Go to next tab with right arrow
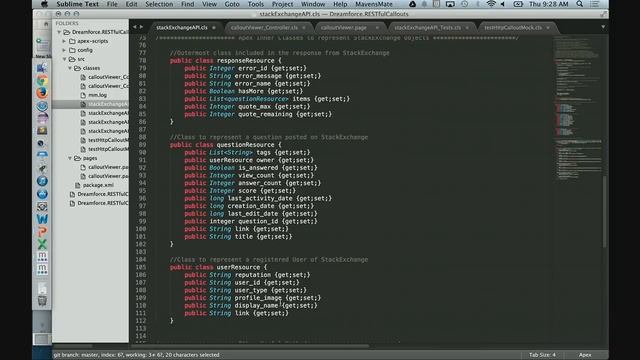Viewport: 640px width, 360px height. [142, 27]
